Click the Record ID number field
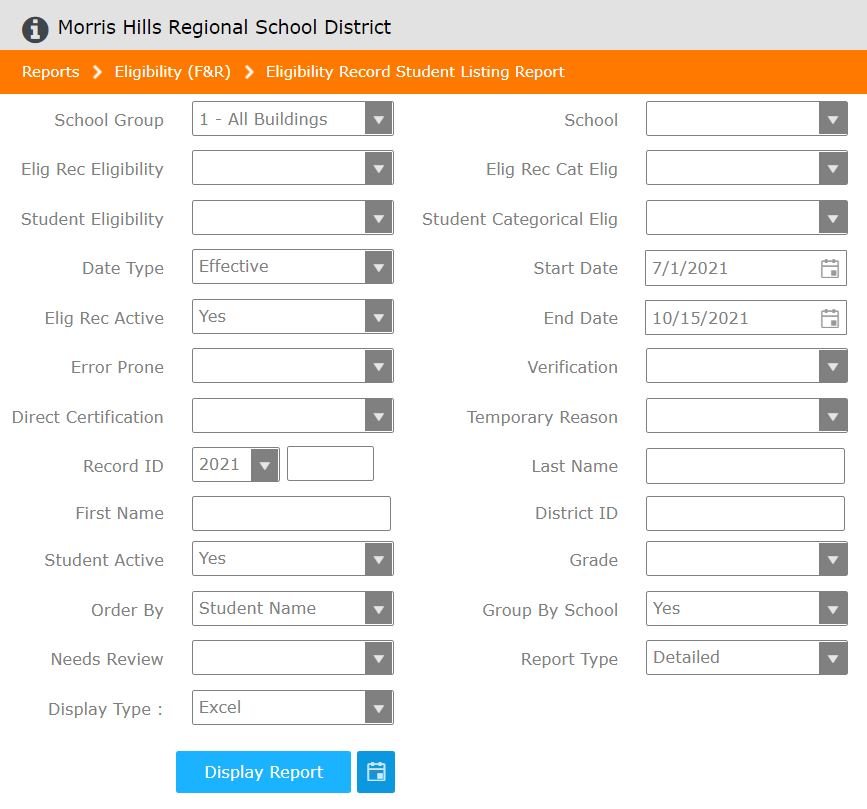Image resolution: width=867 pixels, height=809 pixels. pos(330,464)
